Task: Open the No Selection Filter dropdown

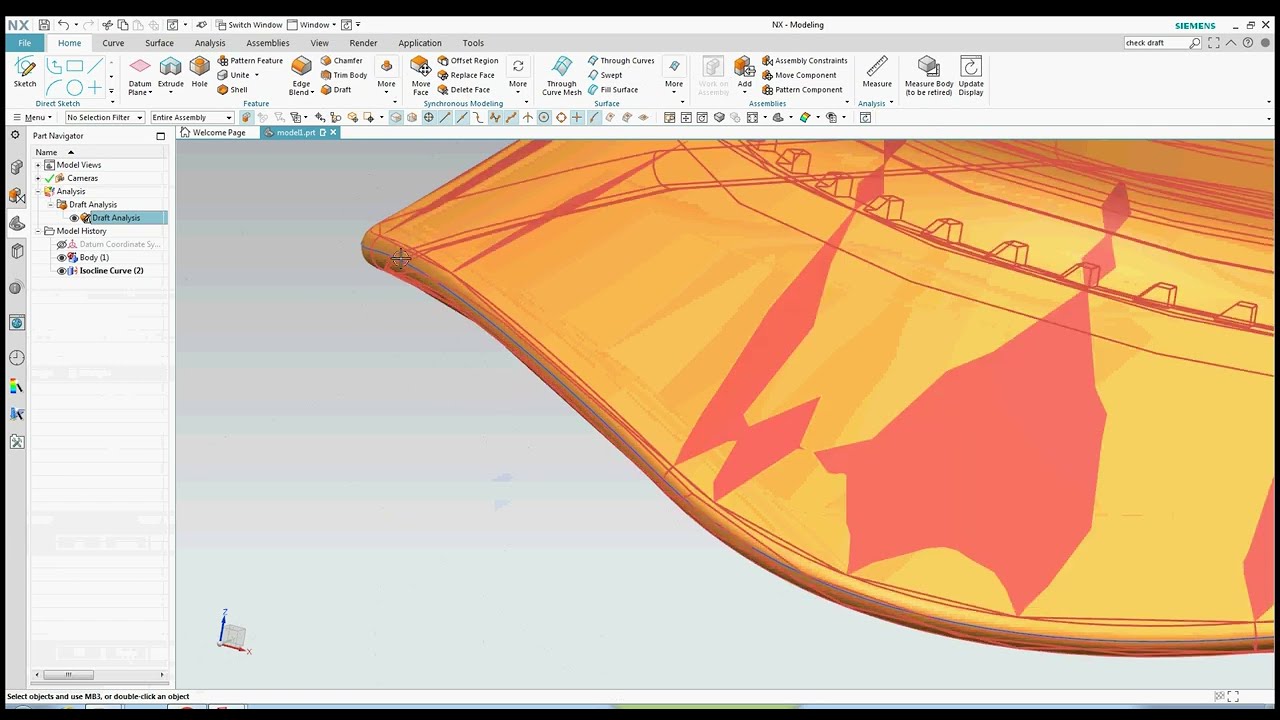Action: pyautogui.click(x=105, y=117)
